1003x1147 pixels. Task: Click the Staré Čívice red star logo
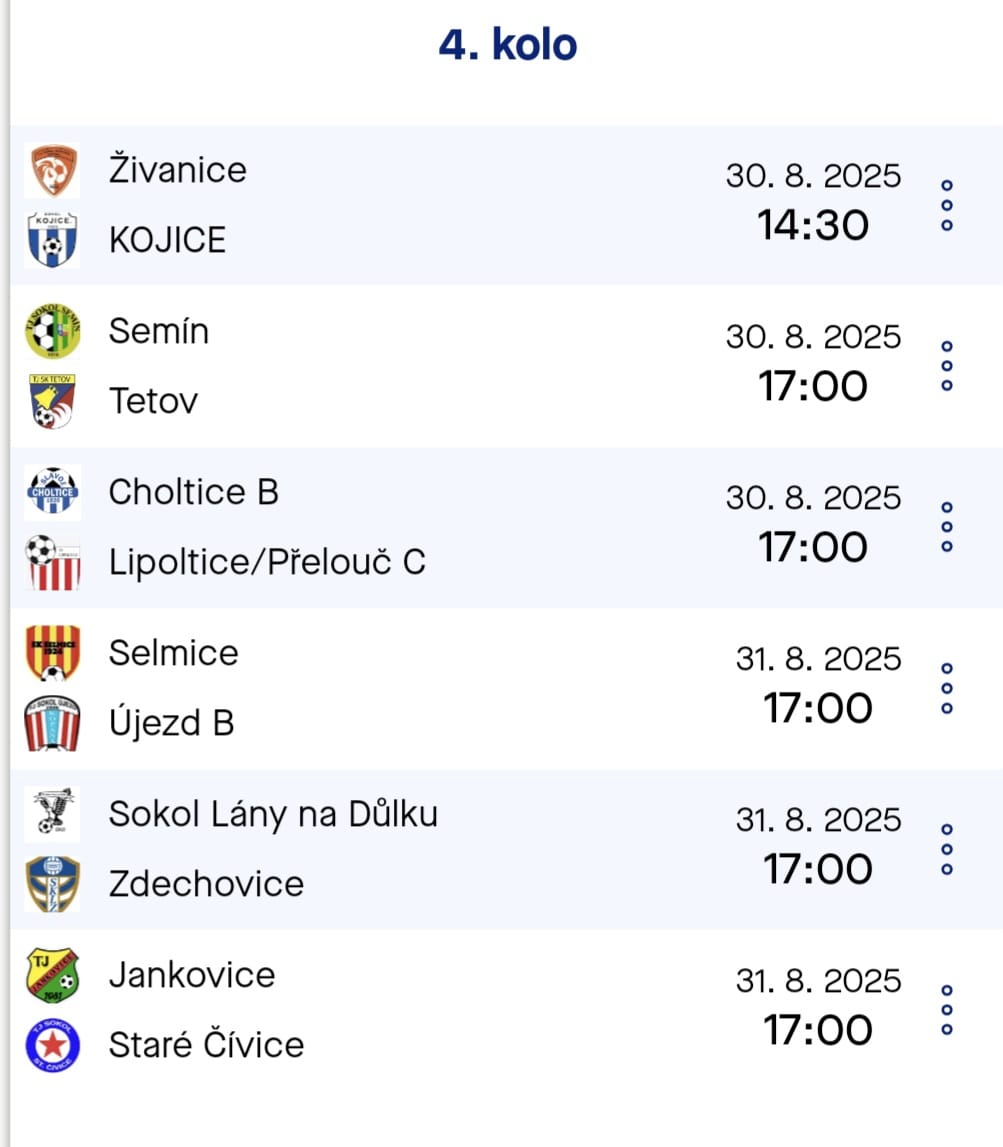click(53, 1045)
